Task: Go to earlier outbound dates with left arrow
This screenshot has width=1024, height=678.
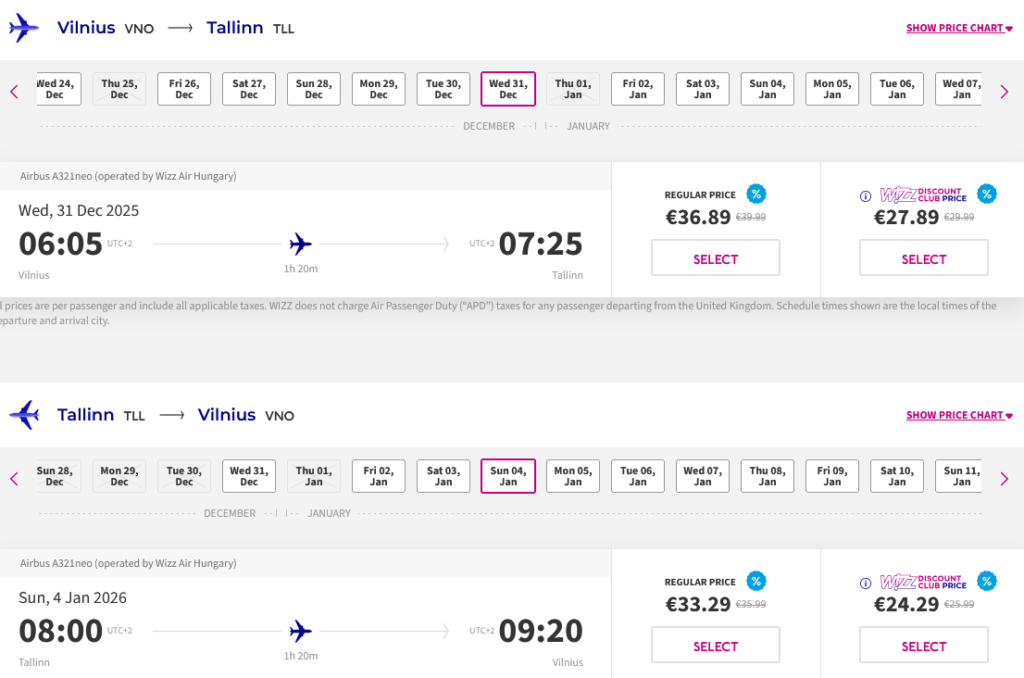Action: click(x=14, y=92)
